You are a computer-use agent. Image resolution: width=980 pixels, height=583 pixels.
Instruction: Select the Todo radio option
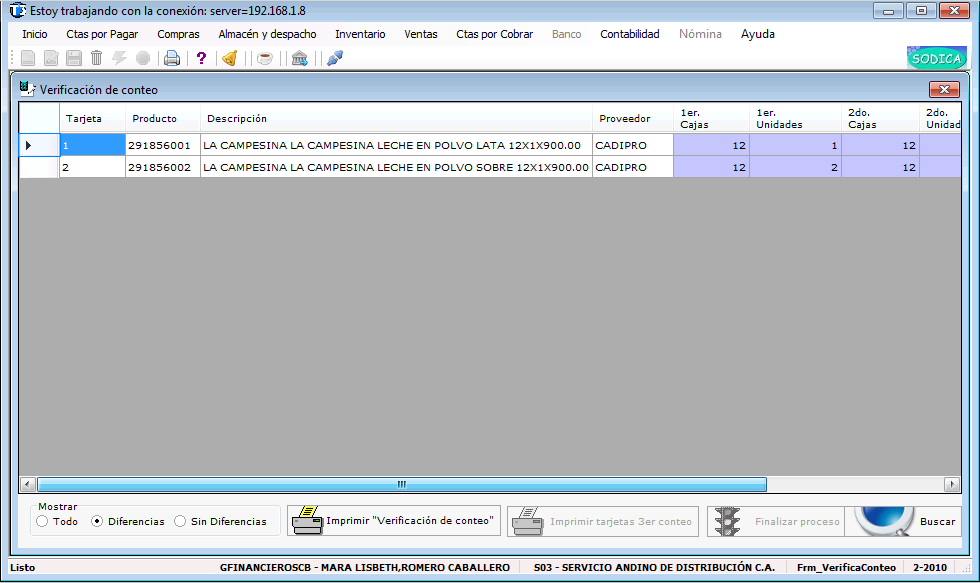[x=42, y=521]
